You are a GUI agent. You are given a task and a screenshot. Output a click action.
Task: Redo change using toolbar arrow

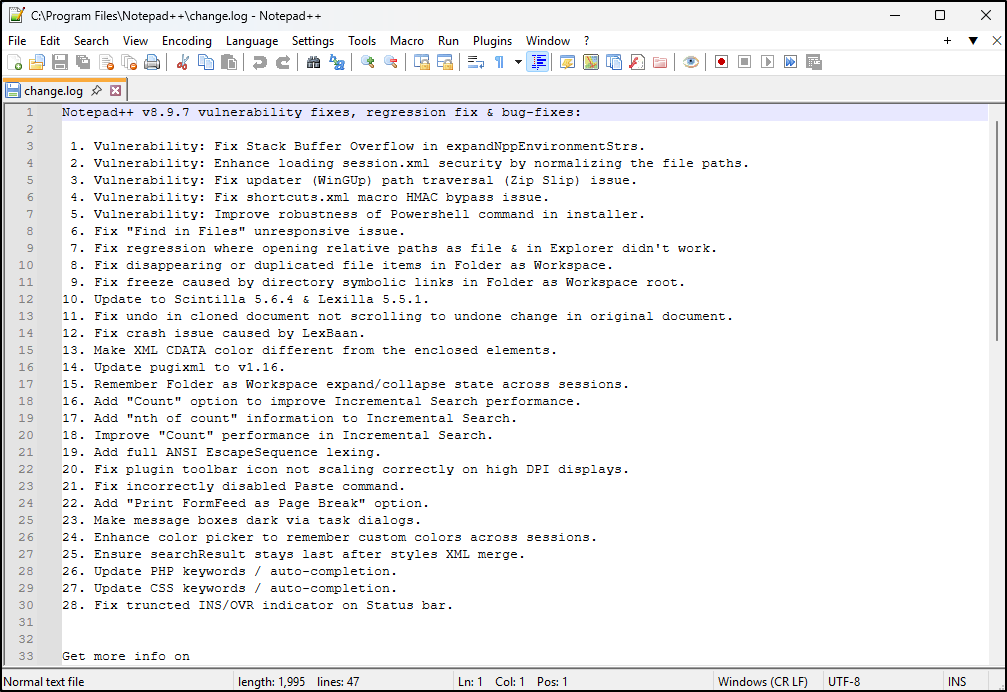[x=283, y=62]
